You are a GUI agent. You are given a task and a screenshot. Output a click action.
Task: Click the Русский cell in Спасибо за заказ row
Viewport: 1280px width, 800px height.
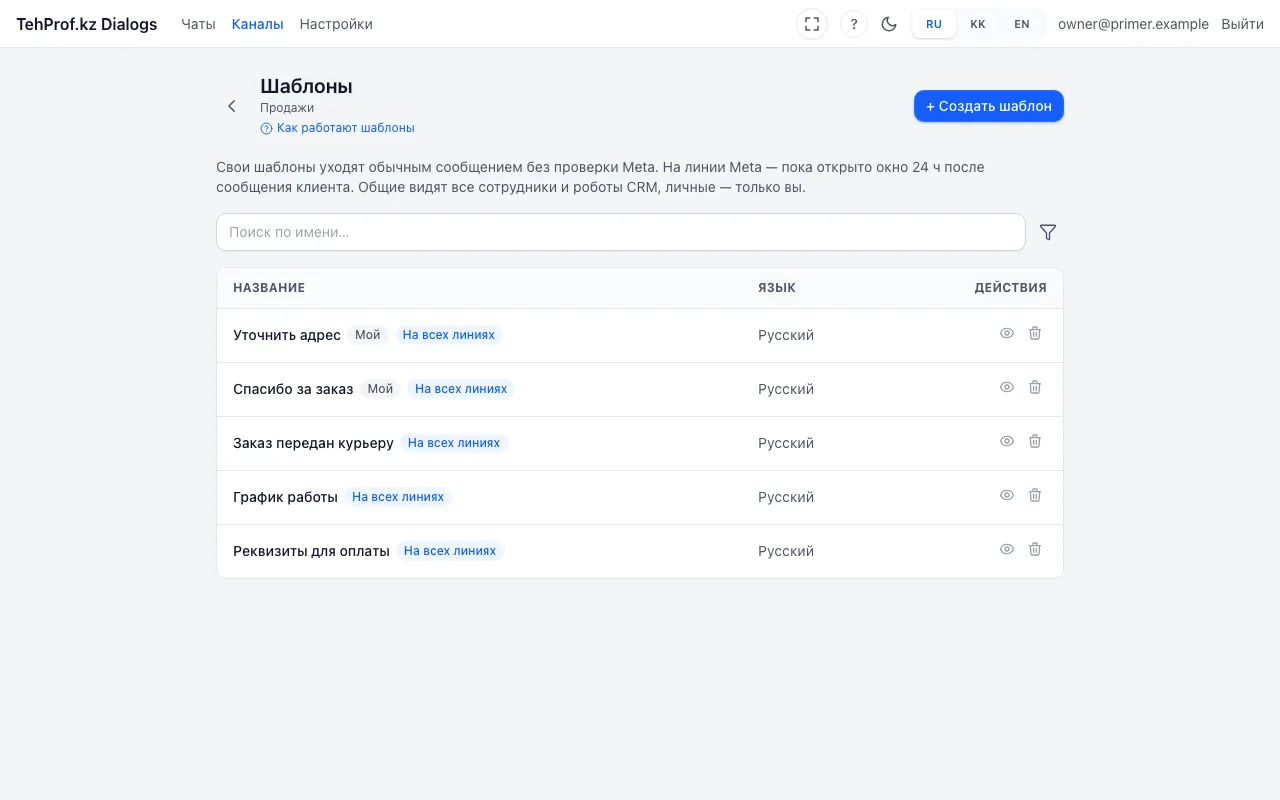pyautogui.click(x=786, y=389)
